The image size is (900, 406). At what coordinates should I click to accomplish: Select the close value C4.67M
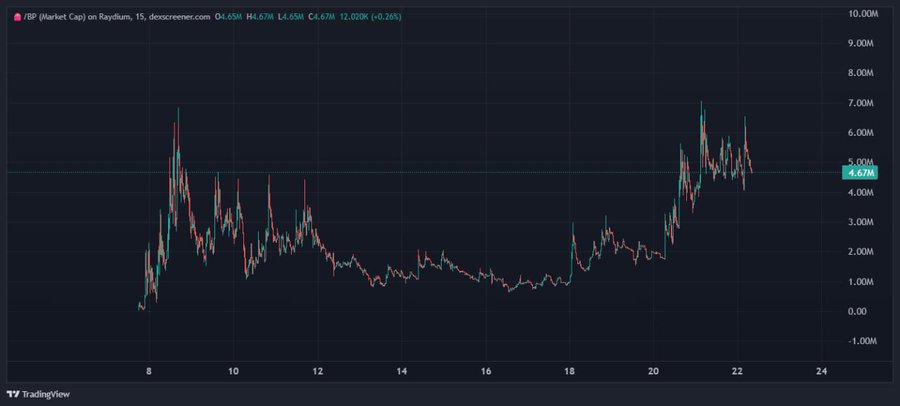[x=321, y=17]
